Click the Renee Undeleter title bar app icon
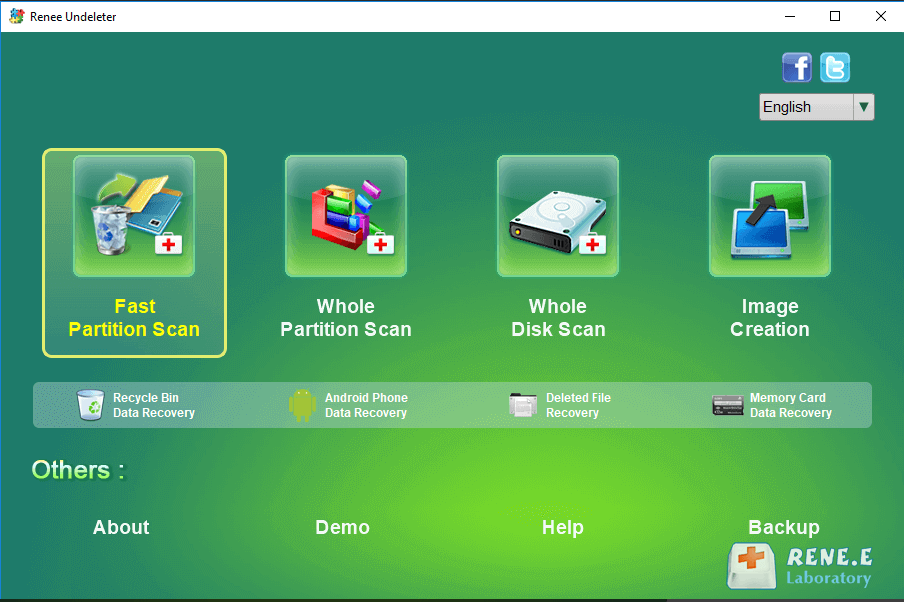Viewport: 904px width, 602px height. [x=16, y=16]
